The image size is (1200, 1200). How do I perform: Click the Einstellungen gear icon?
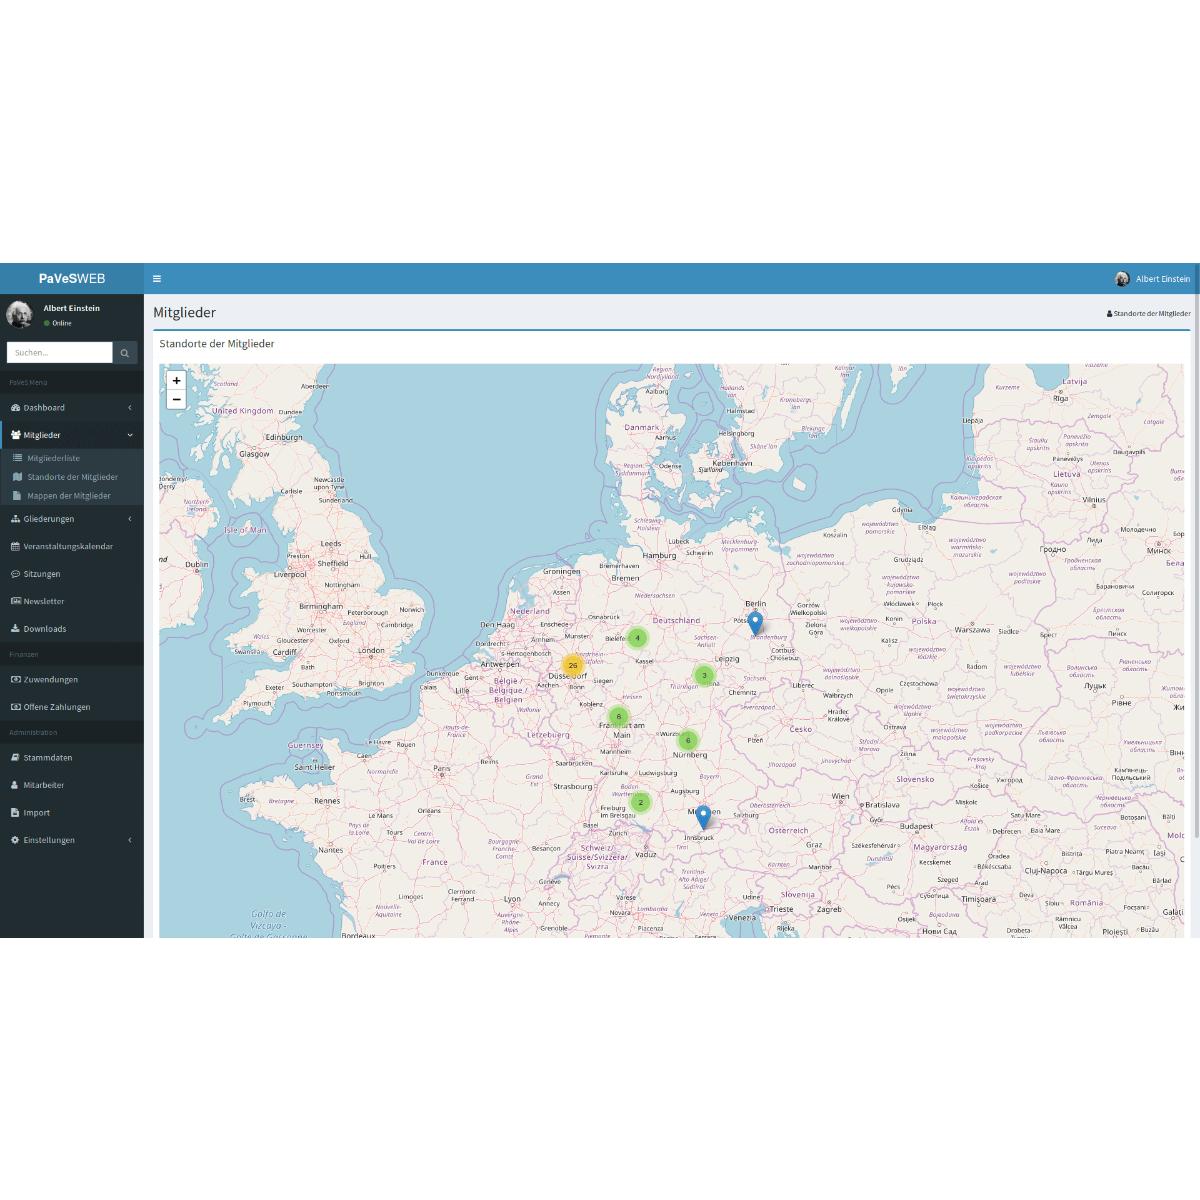pyautogui.click(x=15, y=840)
